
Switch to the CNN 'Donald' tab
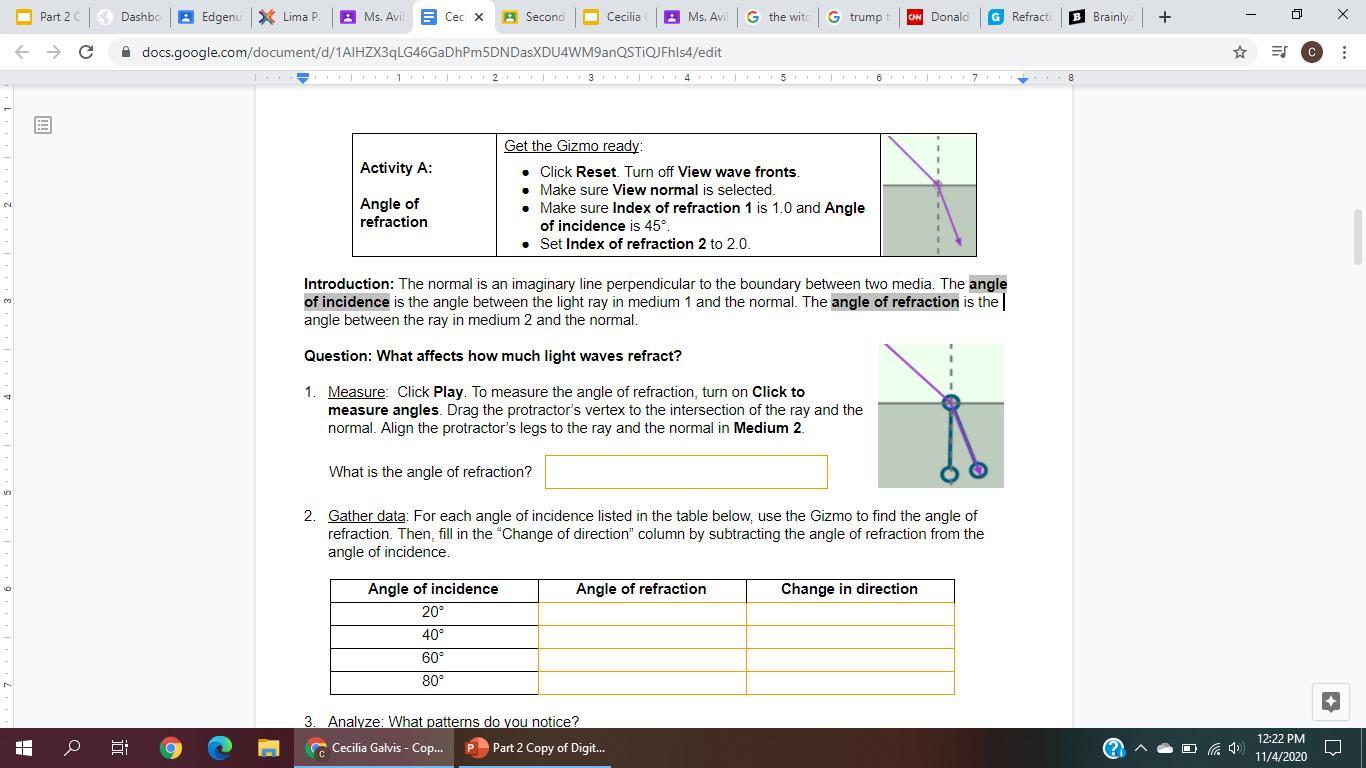pos(939,17)
